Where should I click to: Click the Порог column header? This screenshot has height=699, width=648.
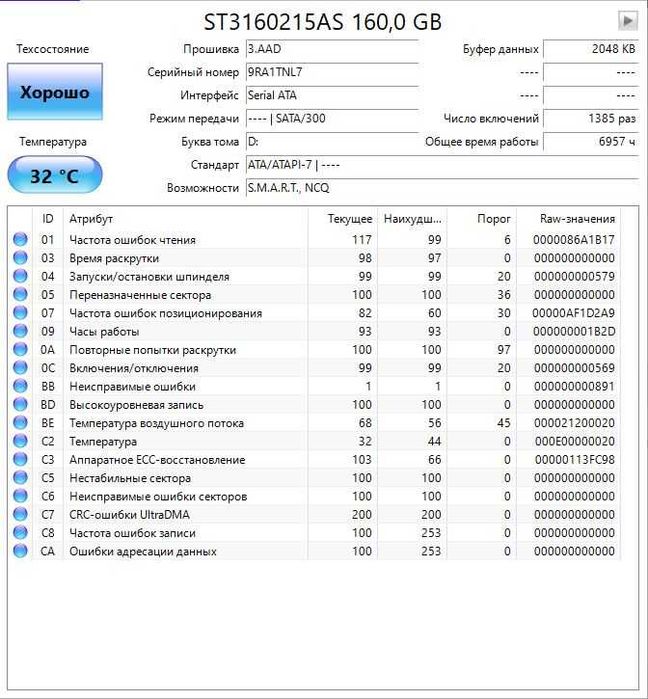tap(495, 219)
